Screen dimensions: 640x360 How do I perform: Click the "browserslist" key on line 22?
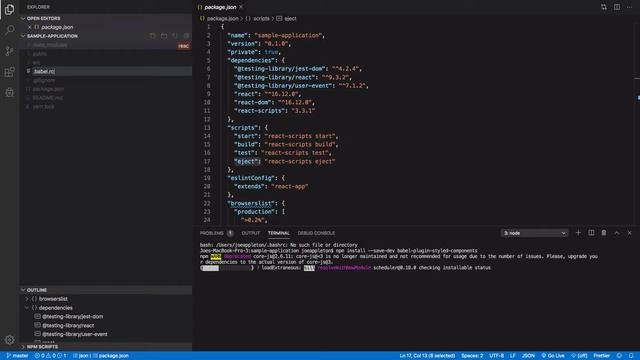coord(251,203)
